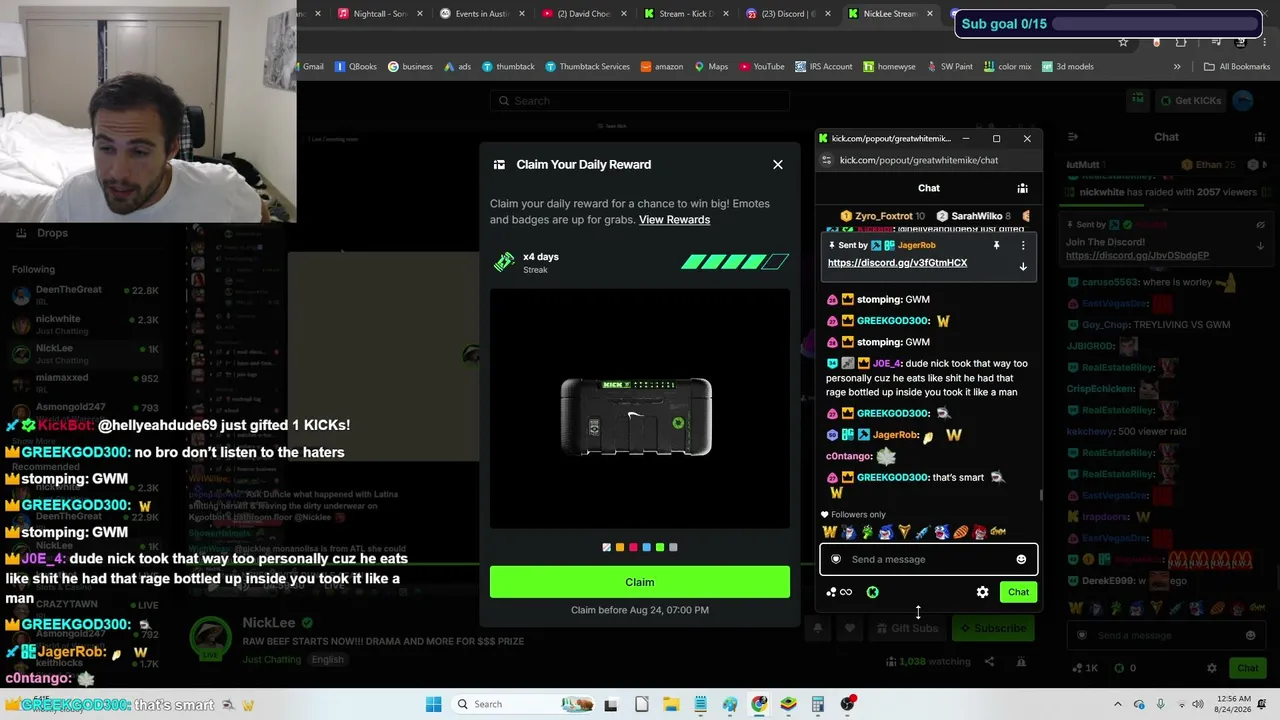
Task: Bookmark this page with the star icon
Action: coord(1123,42)
